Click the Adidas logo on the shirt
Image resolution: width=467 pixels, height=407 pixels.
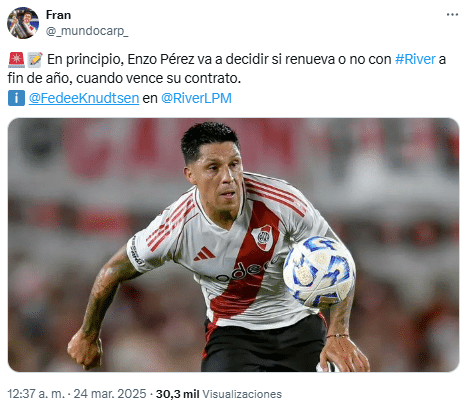tap(204, 254)
